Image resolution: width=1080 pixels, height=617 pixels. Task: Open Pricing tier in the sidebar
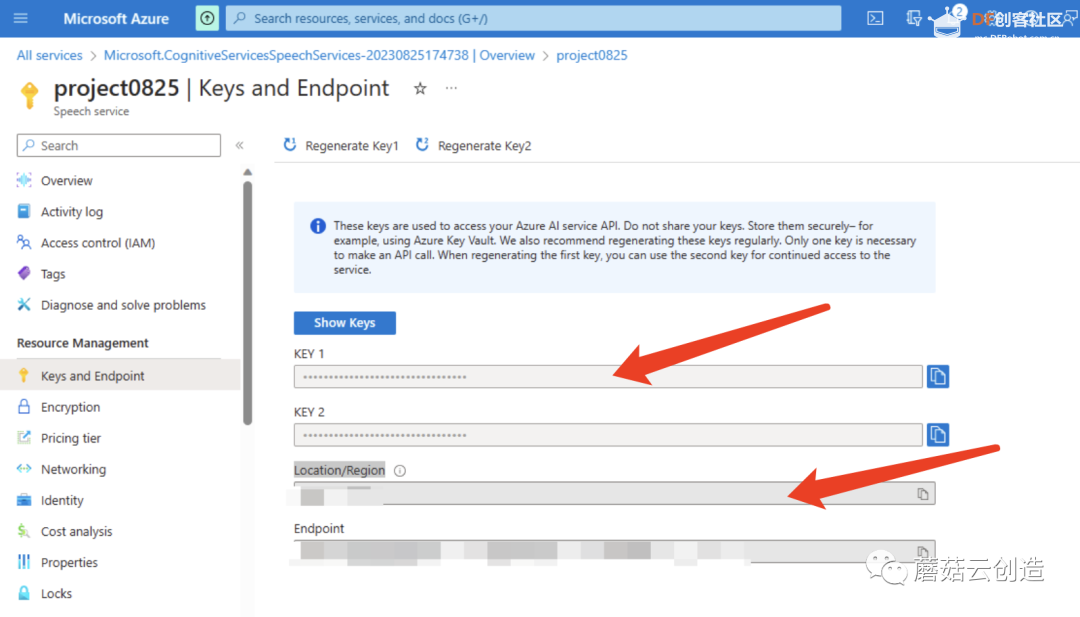[x=71, y=438]
